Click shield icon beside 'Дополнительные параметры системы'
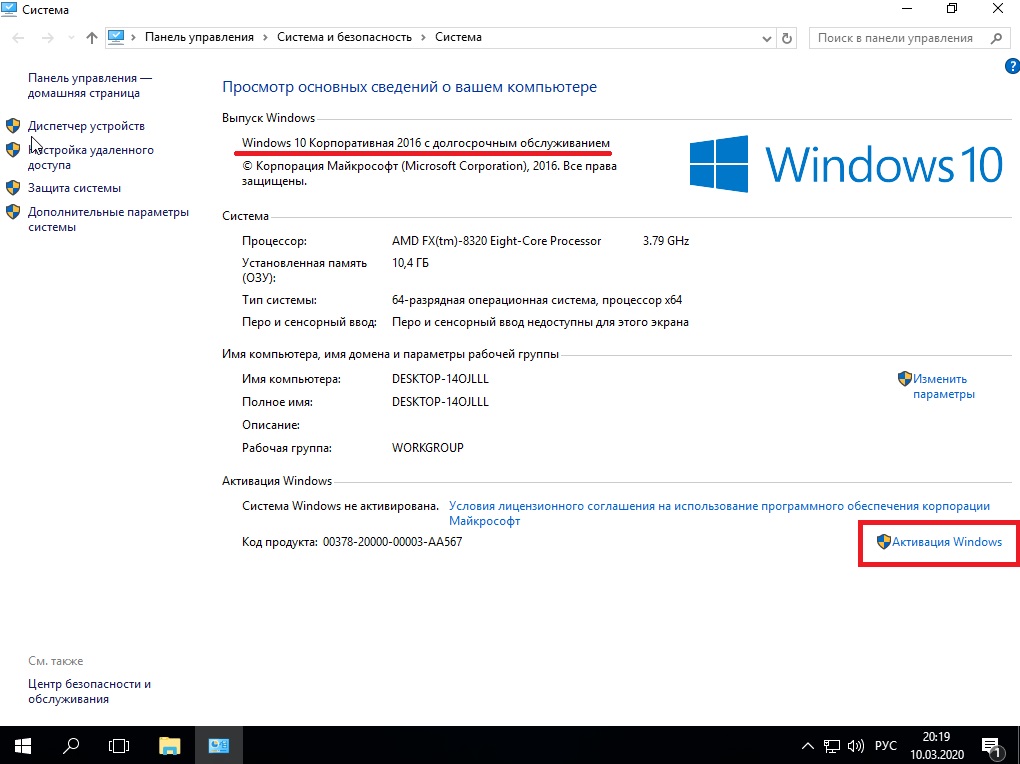 point(13,212)
